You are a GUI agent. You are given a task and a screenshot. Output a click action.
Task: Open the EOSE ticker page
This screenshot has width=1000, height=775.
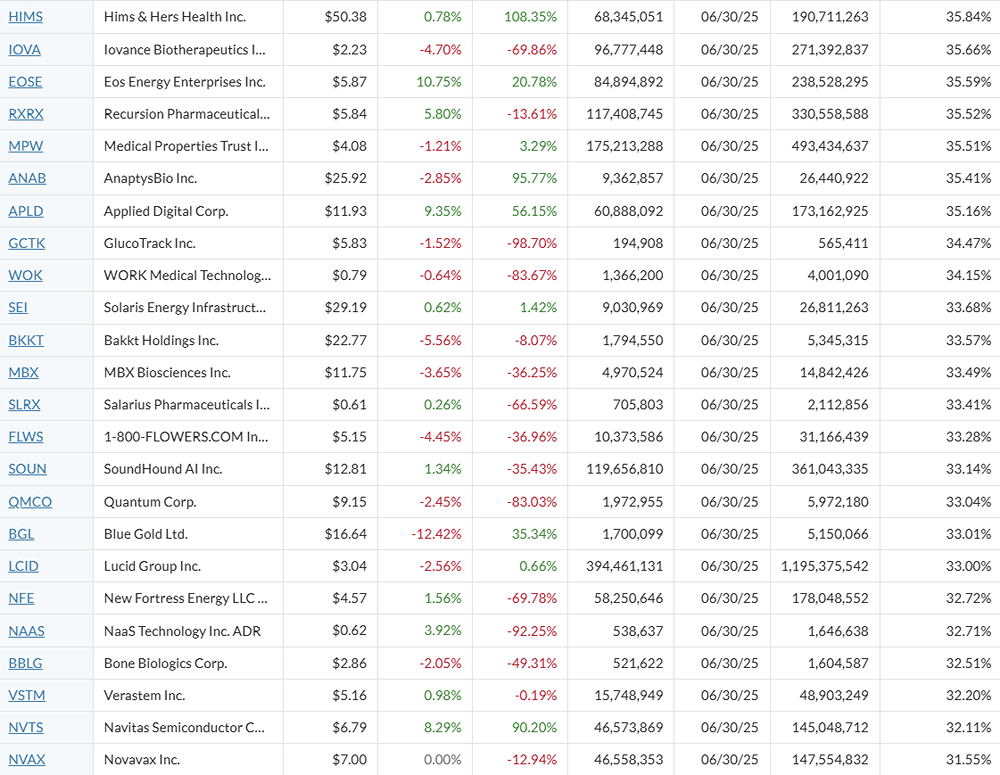25,82
